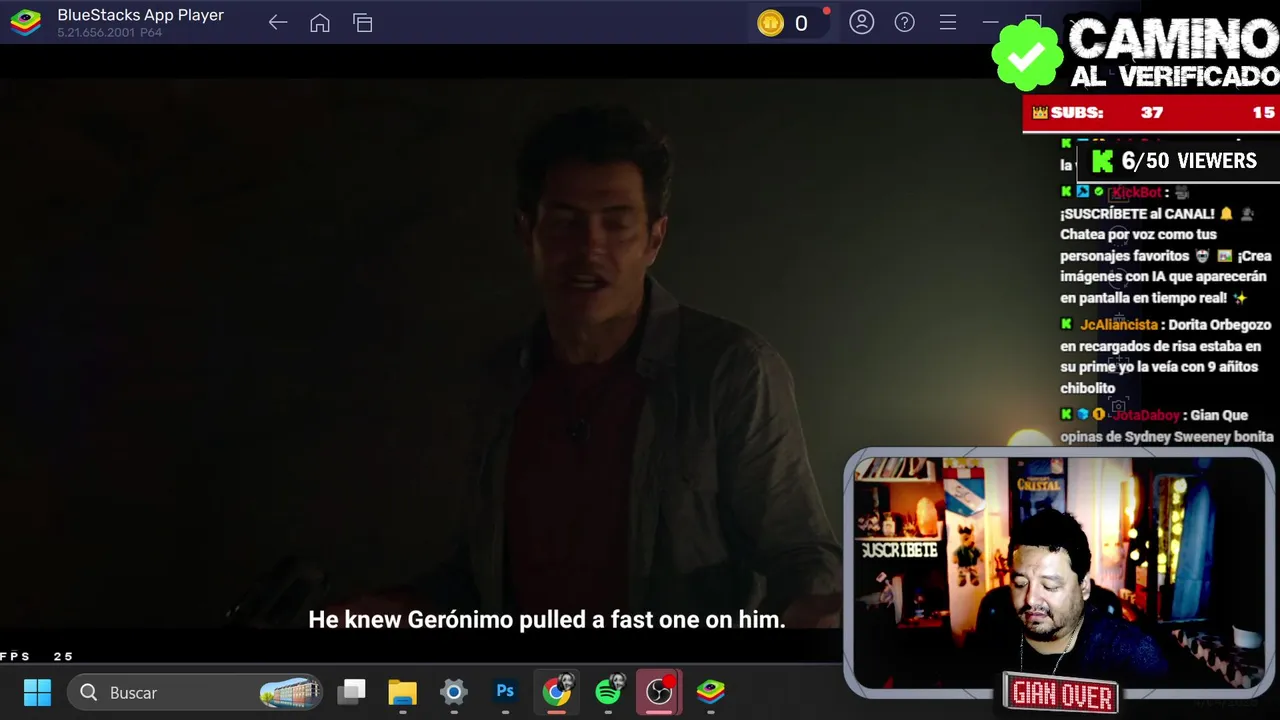Click the FPS 25 counter

click(37, 657)
